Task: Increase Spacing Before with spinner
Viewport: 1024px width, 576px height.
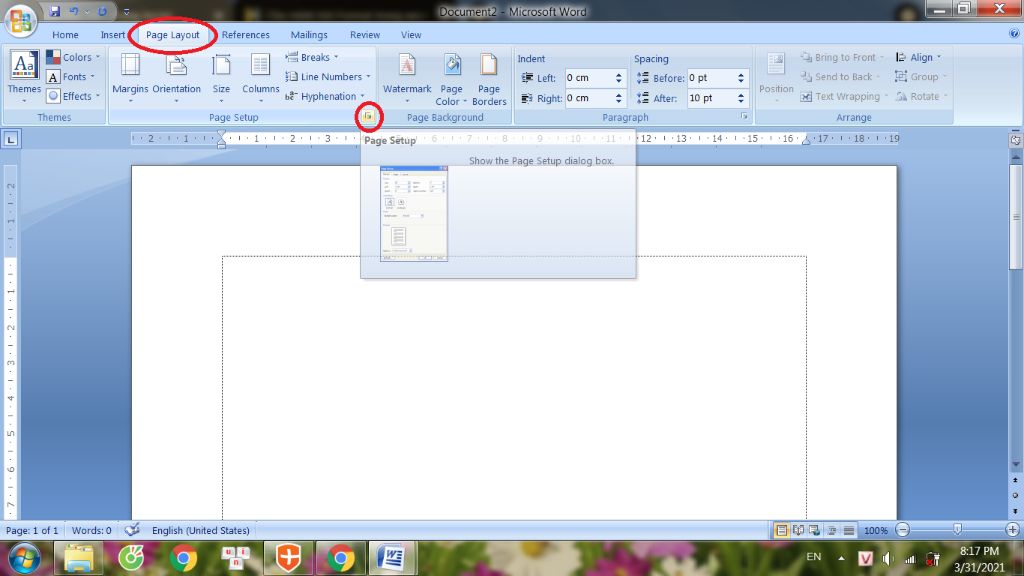Action: (741, 74)
